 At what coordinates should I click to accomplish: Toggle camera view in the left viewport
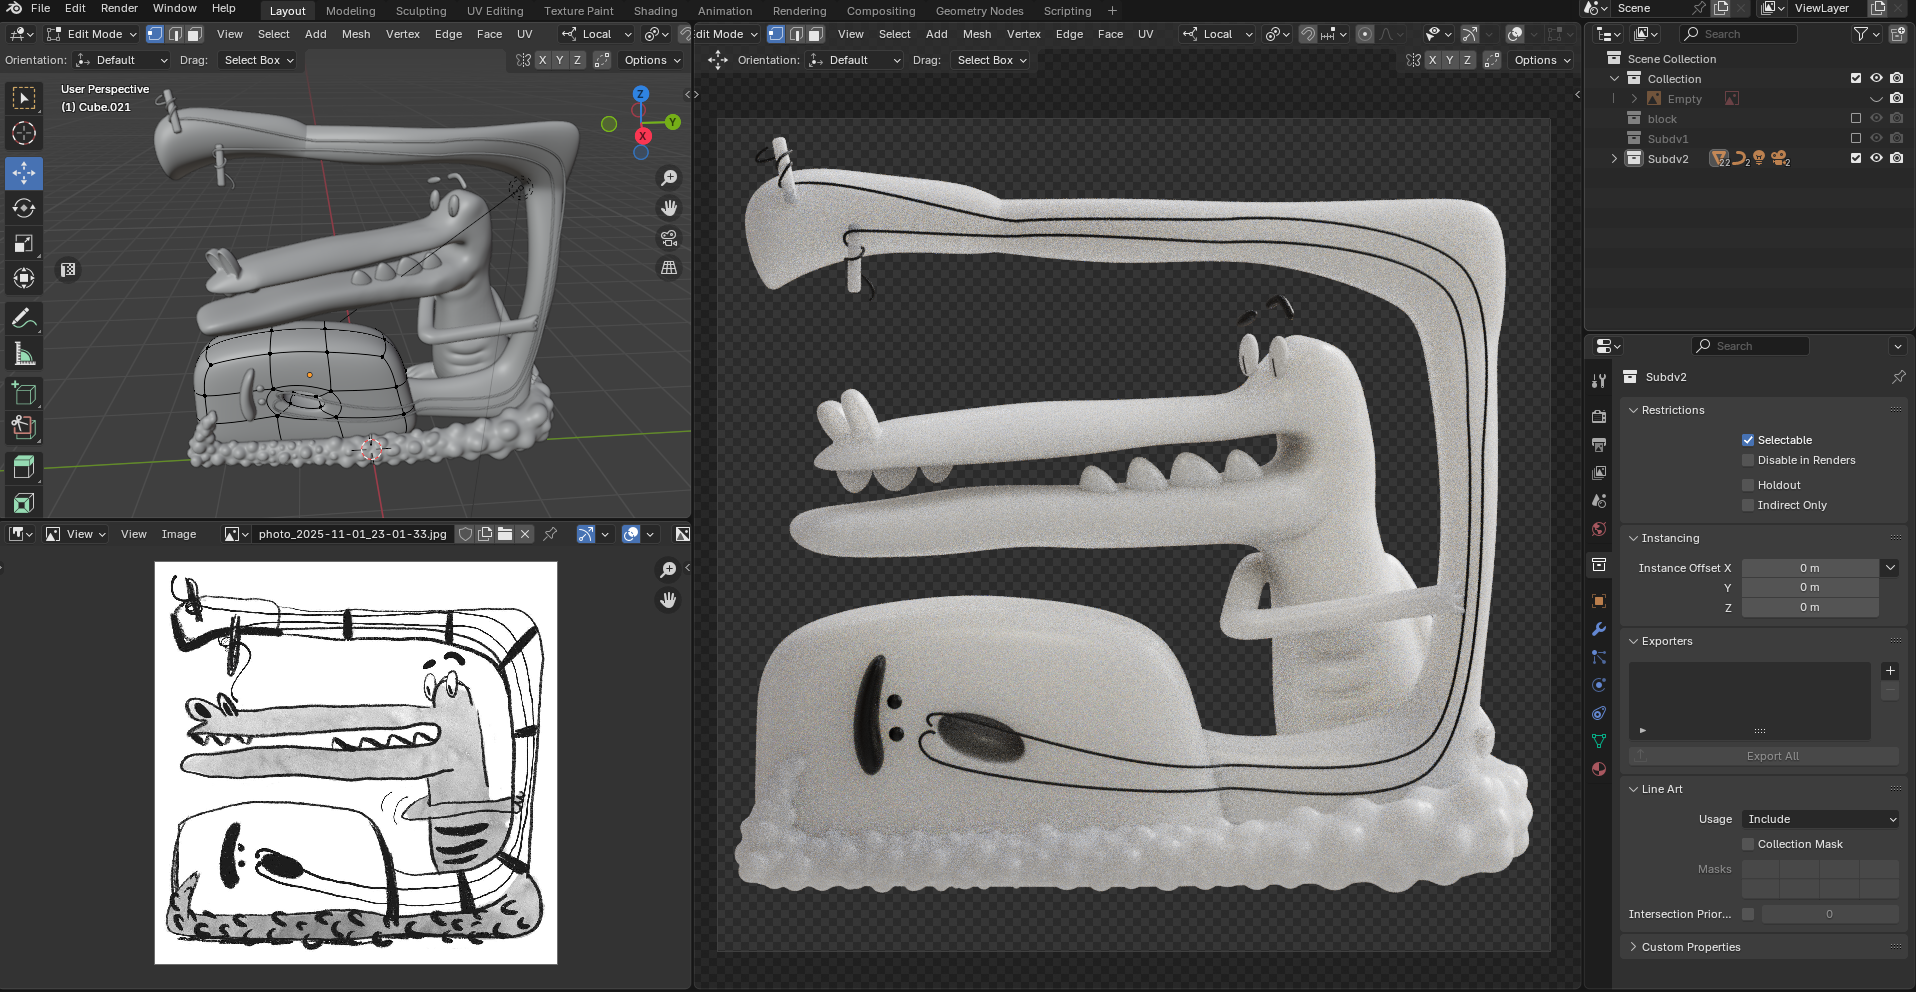coord(669,238)
